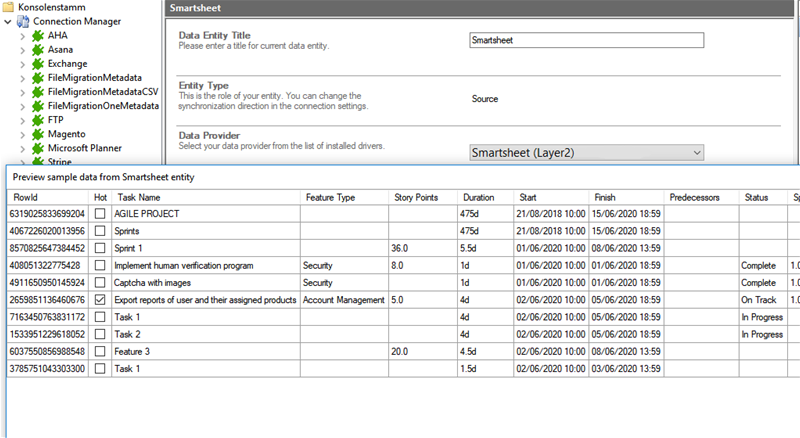Select the Asana connection icon
Screen dimensions: 800x438
point(38,49)
